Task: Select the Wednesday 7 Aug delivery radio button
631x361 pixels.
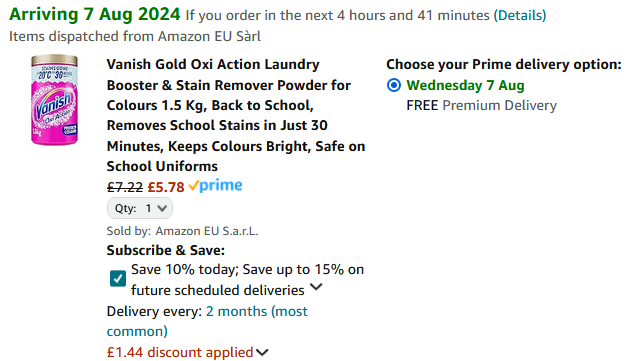Action: point(394,85)
